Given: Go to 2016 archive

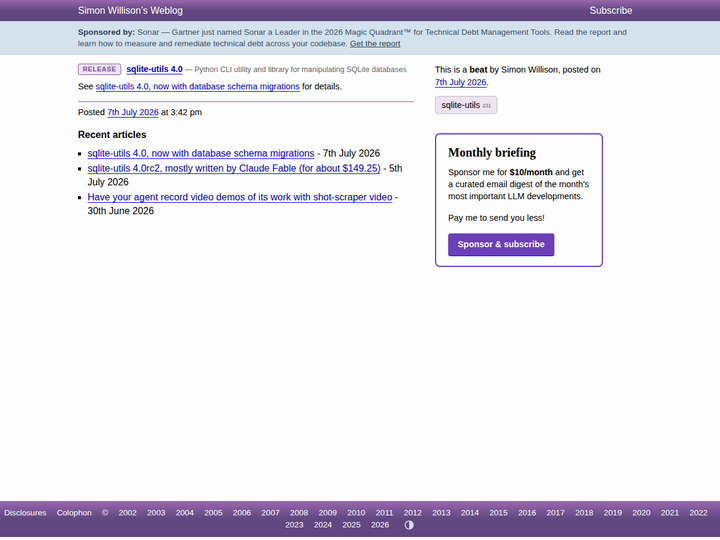Looking at the screenshot, I should pyautogui.click(x=527, y=513).
